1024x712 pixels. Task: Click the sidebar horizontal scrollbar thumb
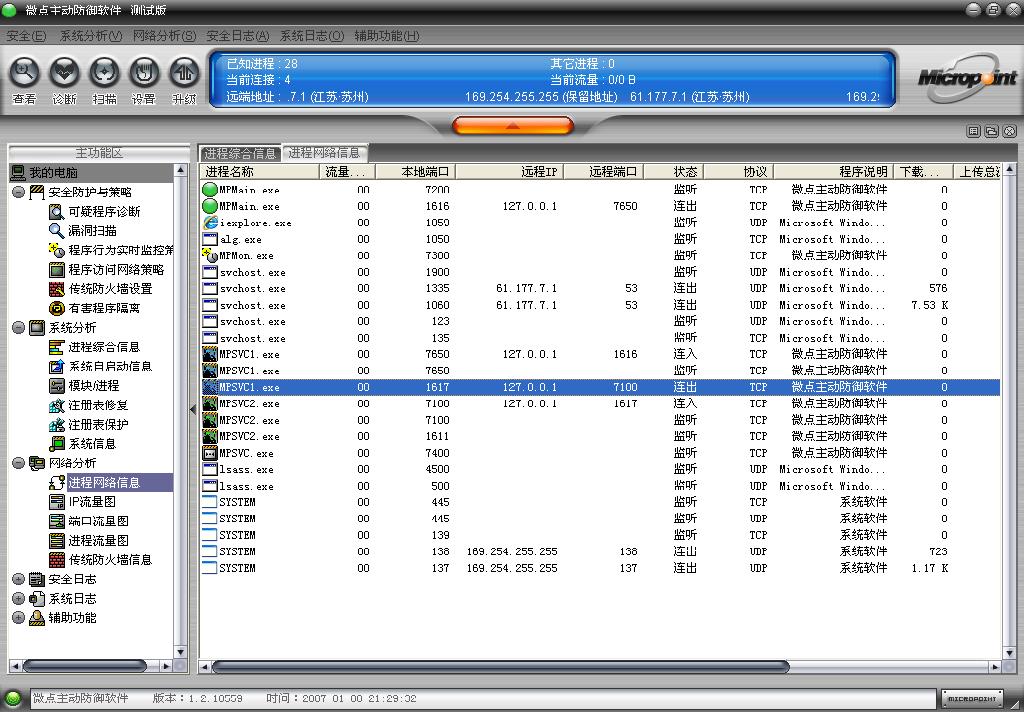[x=84, y=666]
